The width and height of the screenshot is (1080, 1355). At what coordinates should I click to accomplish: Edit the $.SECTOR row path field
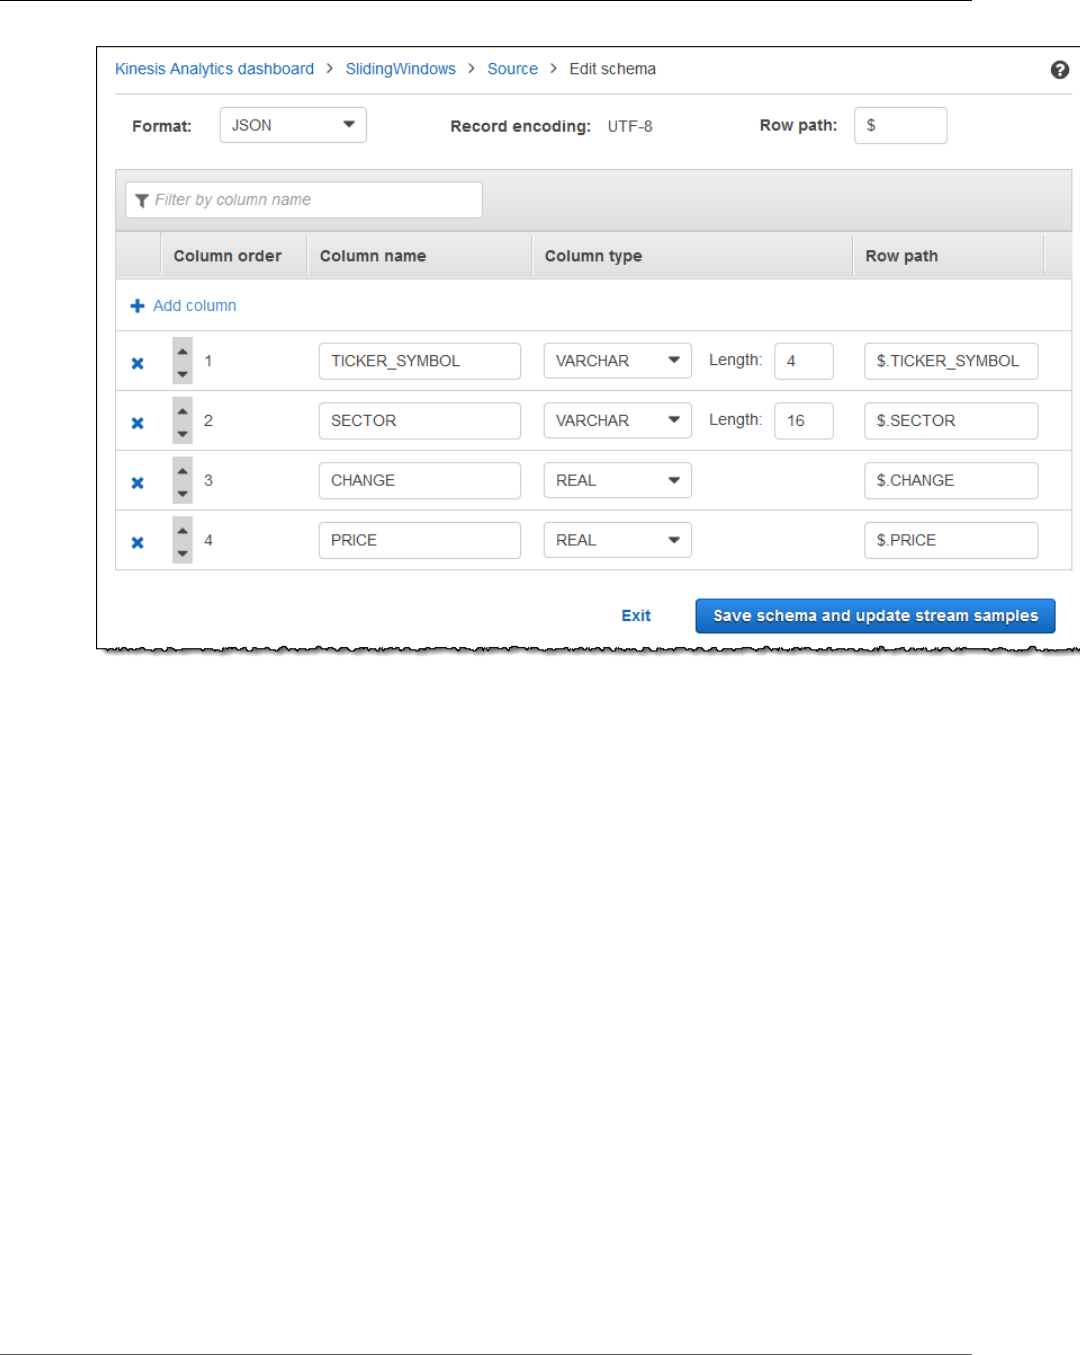[951, 421]
